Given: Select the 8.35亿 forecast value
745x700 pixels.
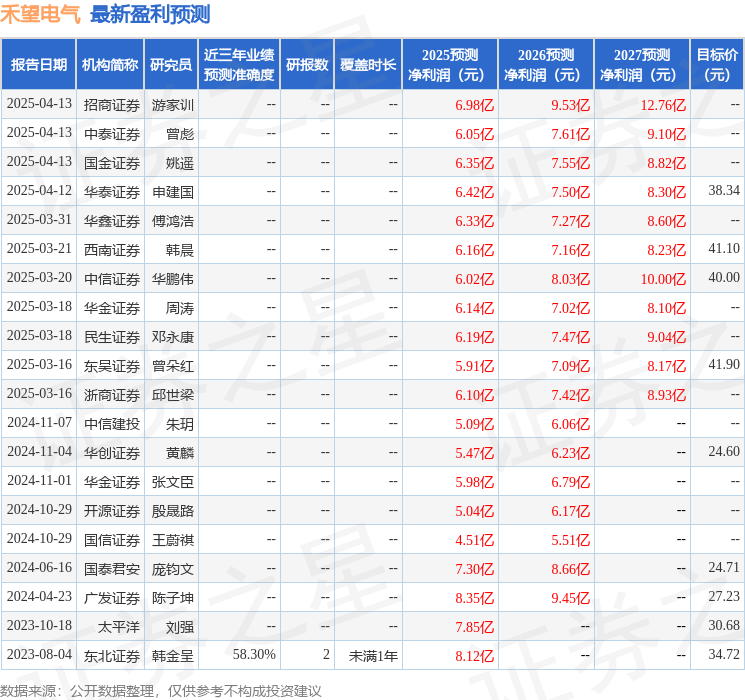Looking at the screenshot, I should [x=475, y=598].
